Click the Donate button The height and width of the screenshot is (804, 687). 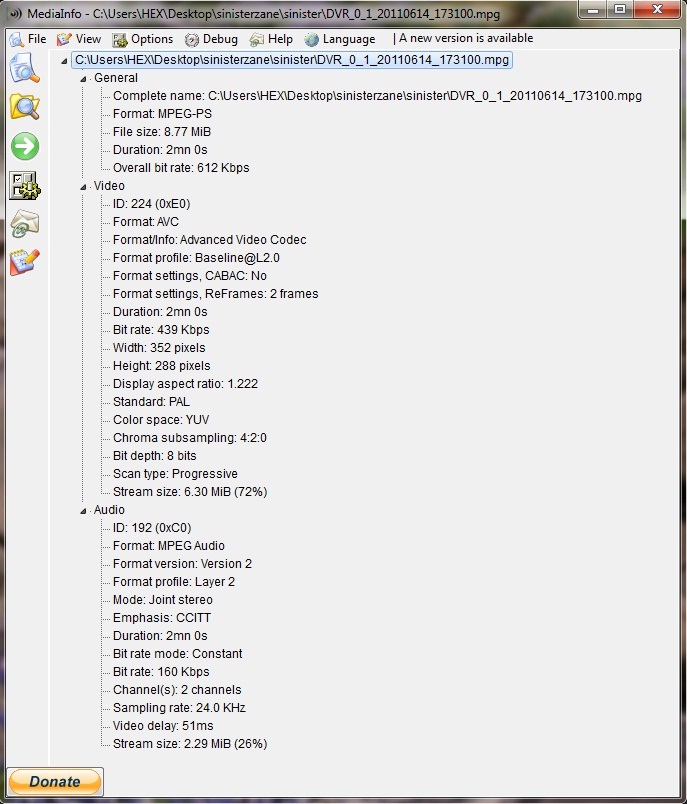tap(55, 781)
